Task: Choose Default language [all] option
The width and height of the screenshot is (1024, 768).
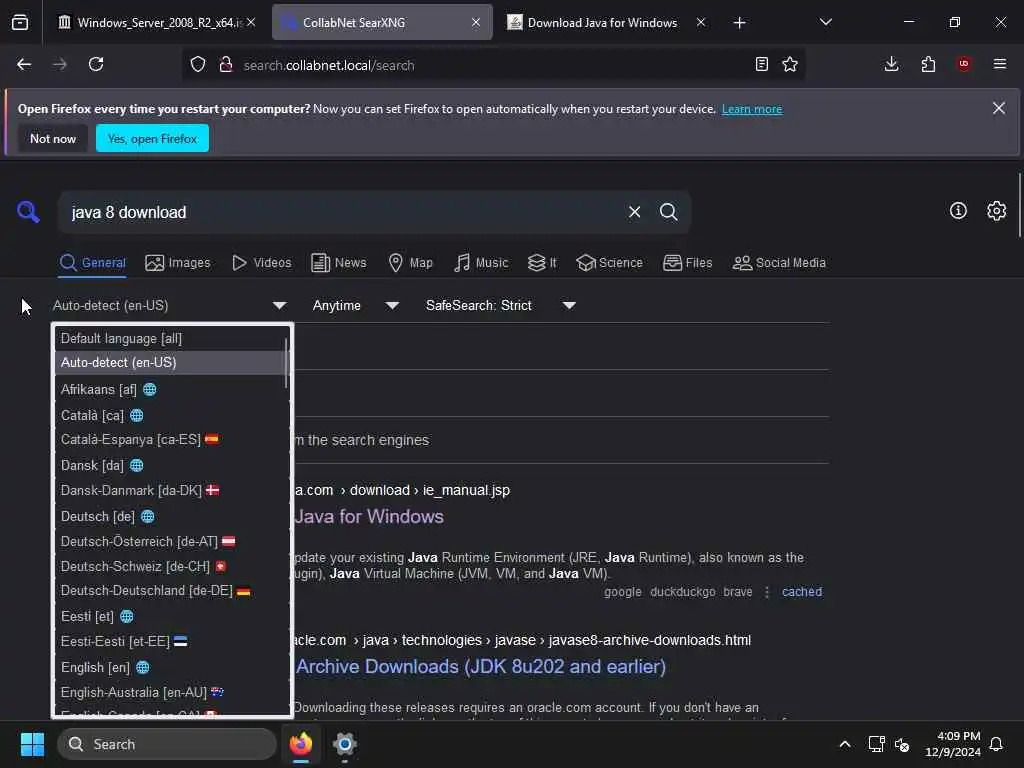Action: tap(170, 338)
